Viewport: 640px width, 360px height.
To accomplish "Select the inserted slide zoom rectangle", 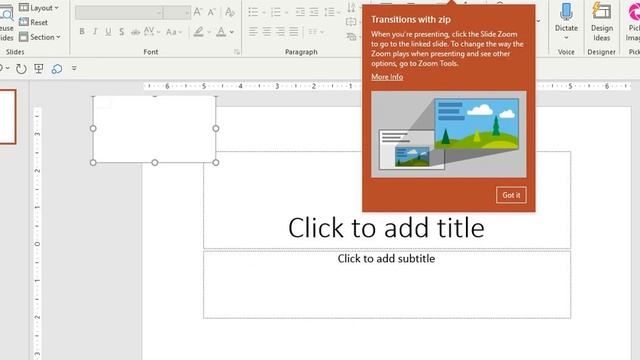I will click(x=154, y=129).
